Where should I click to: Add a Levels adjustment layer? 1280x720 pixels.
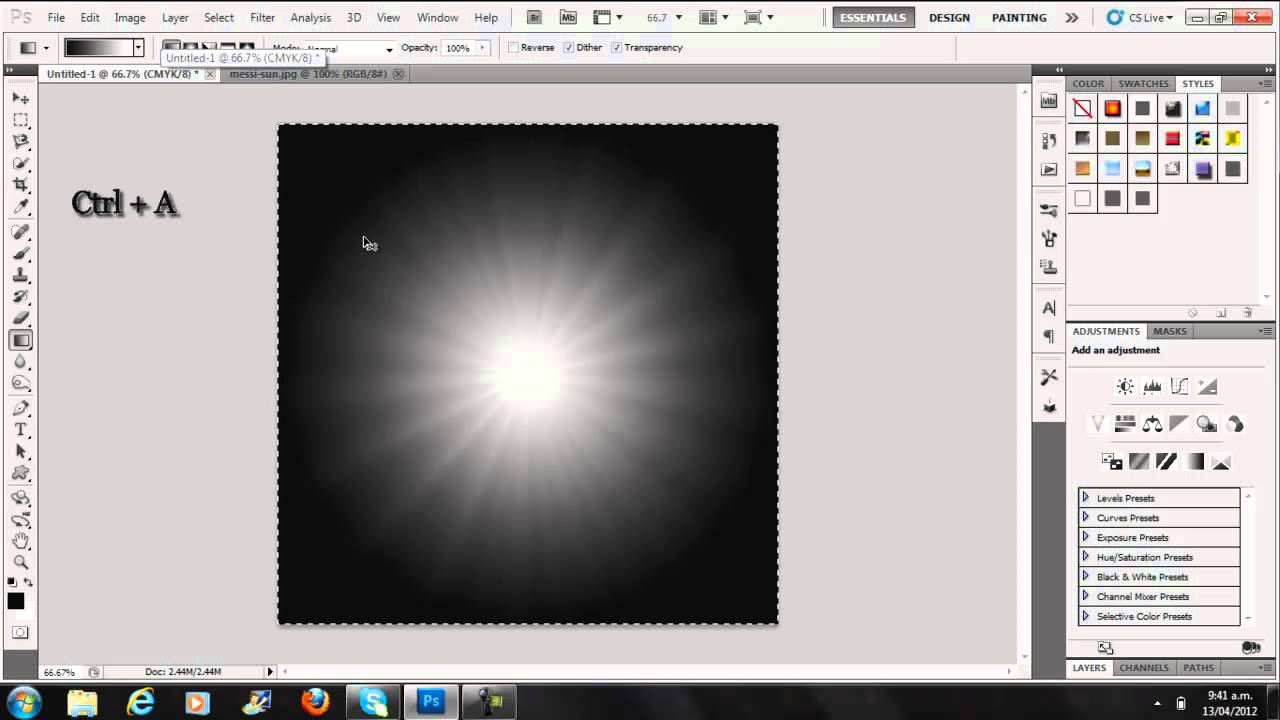click(x=1152, y=386)
